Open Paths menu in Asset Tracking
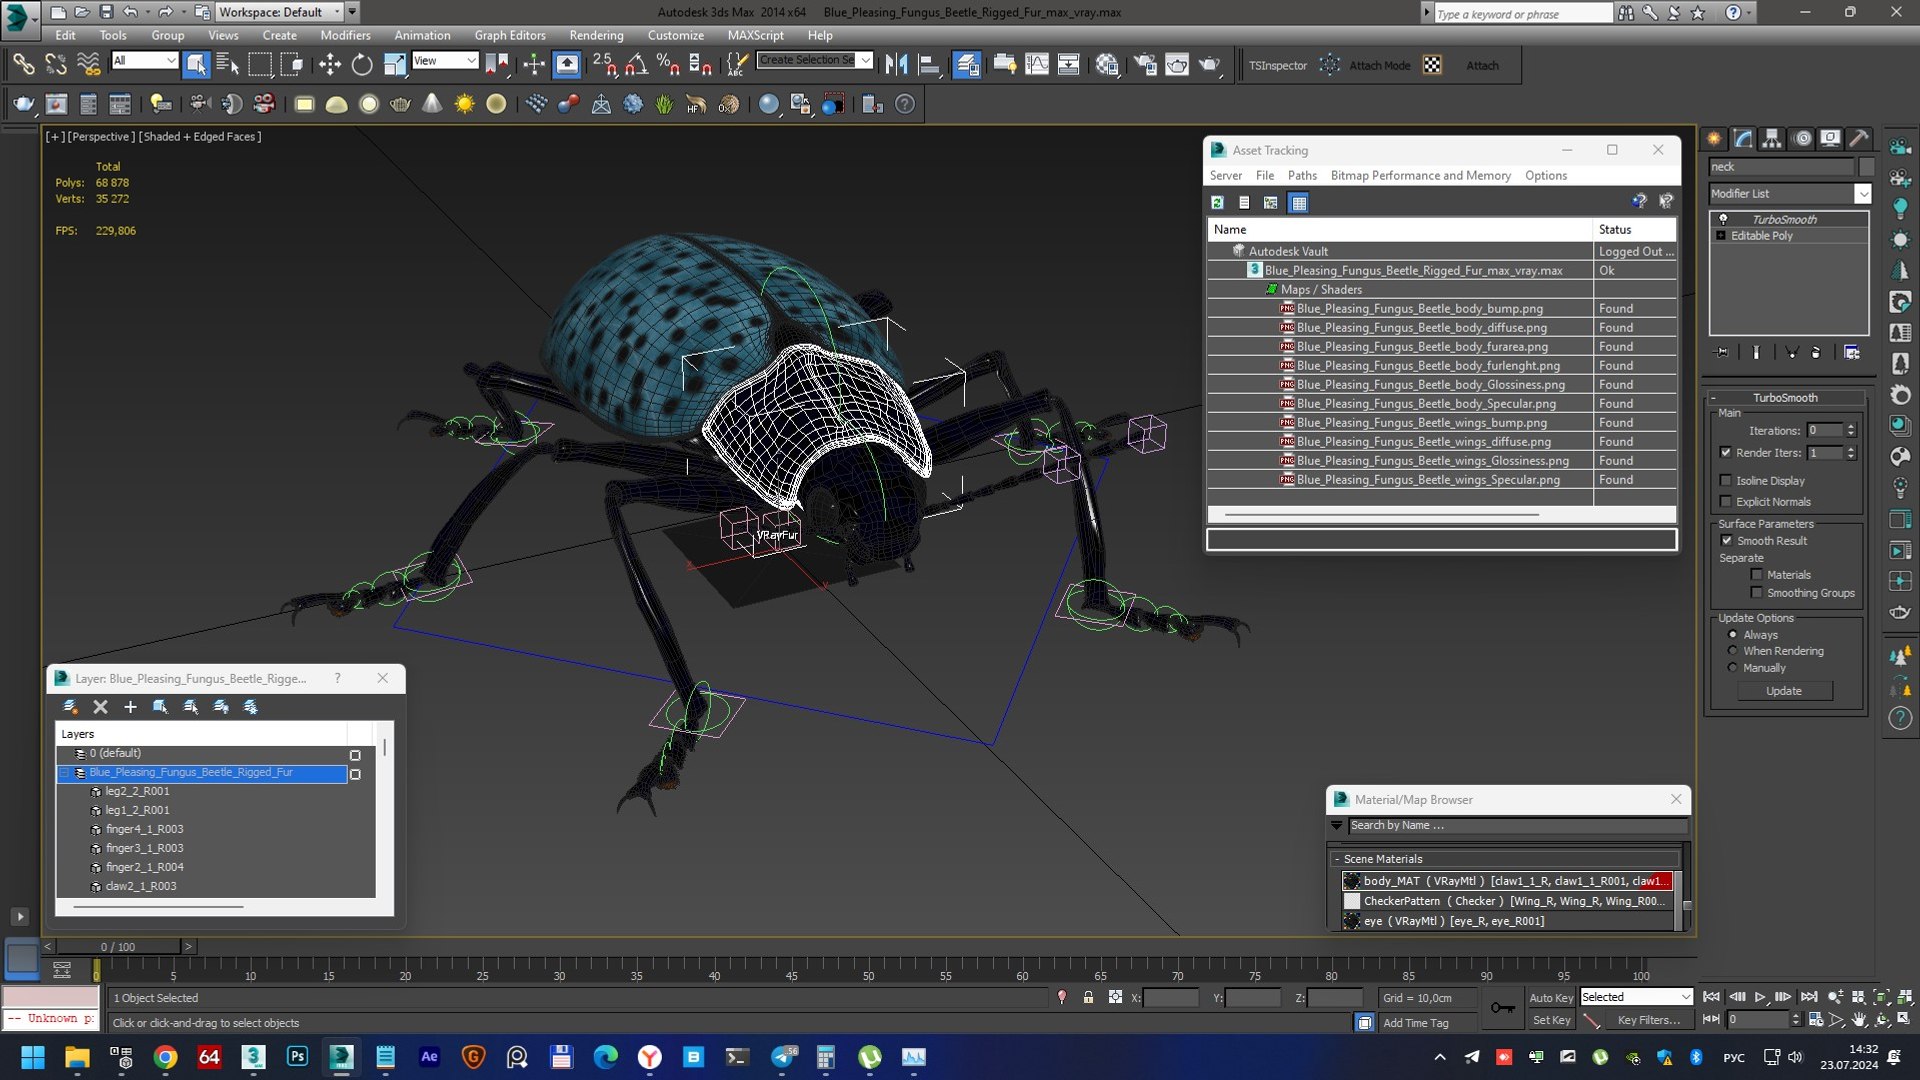The image size is (1920, 1080). [x=1302, y=176]
